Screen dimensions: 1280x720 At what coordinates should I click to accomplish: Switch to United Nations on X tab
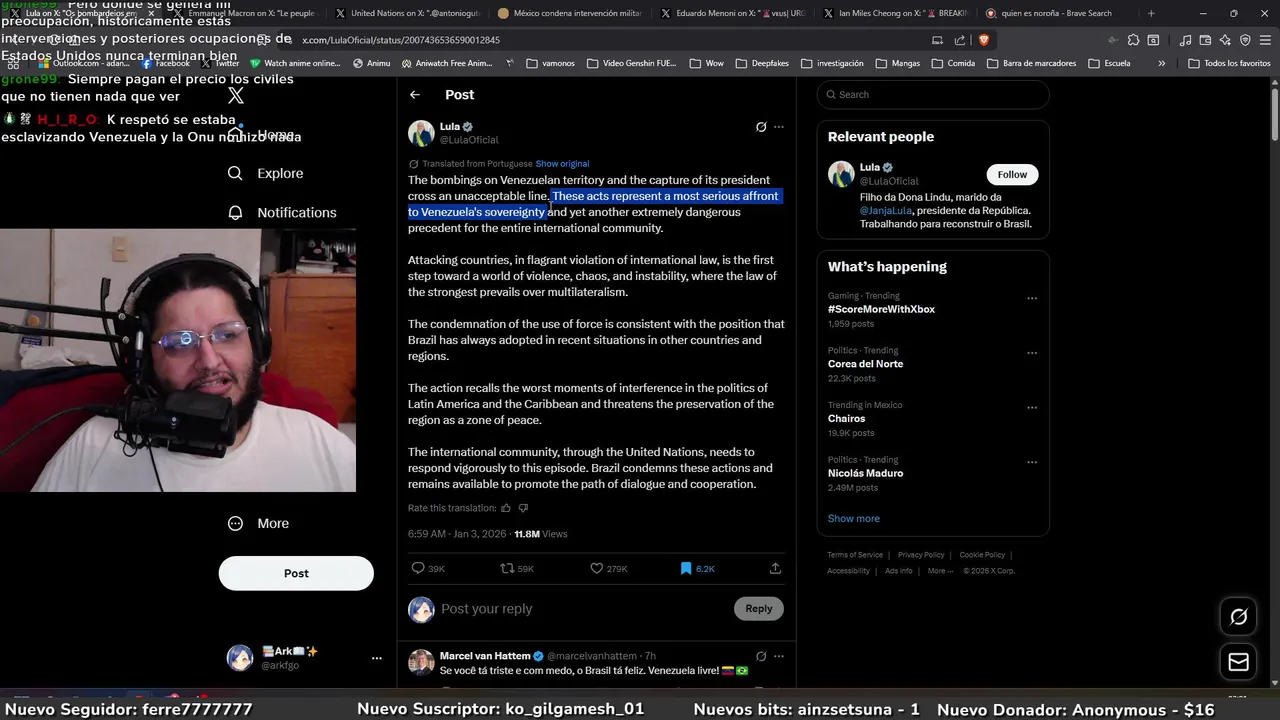pos(408,13)
